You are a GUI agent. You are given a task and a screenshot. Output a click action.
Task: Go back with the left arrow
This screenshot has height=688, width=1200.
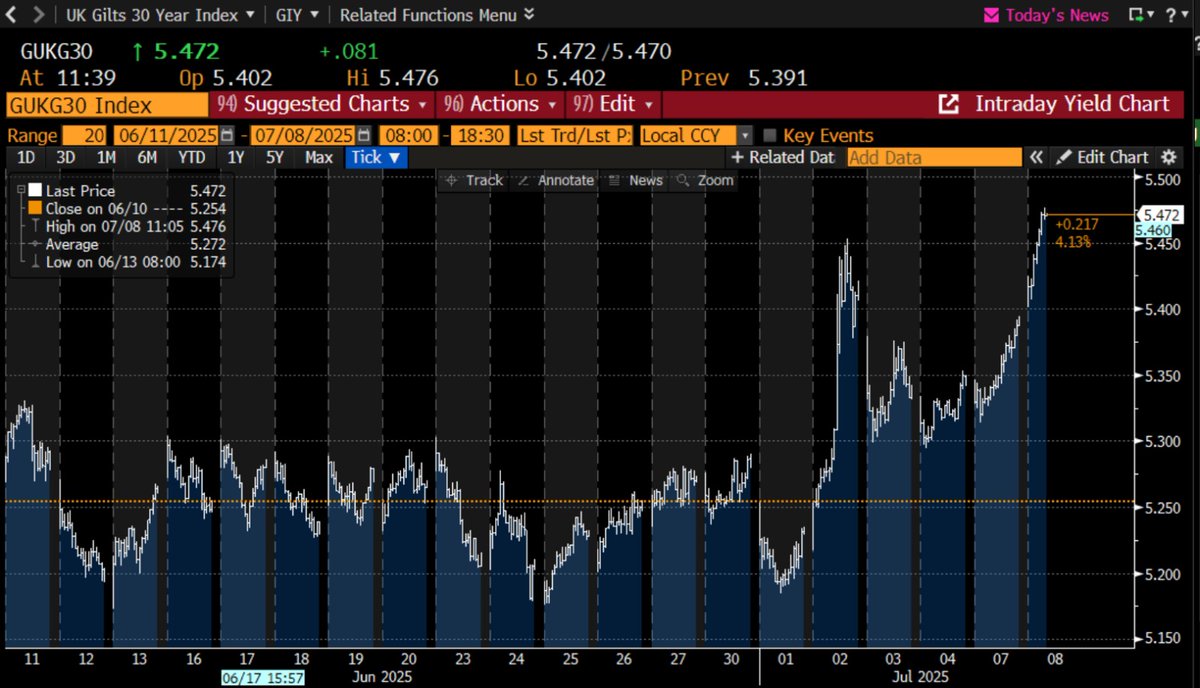[x=10, y=15]
